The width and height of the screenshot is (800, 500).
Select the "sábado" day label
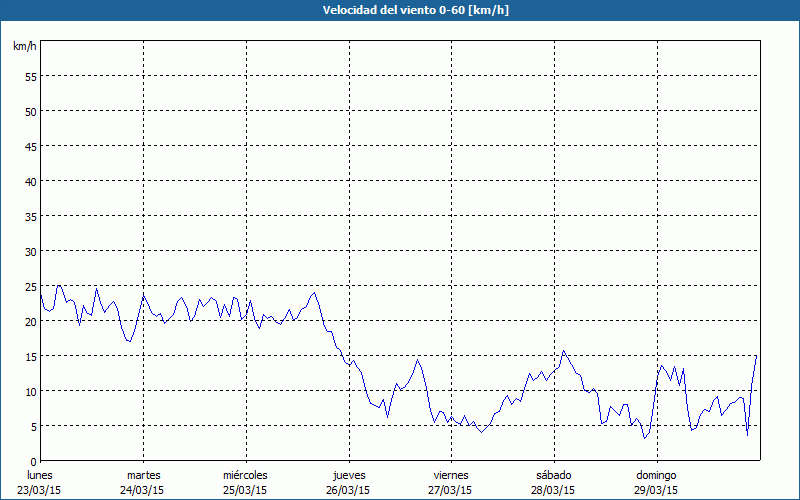pyautogui.click(x=553, y=475)
